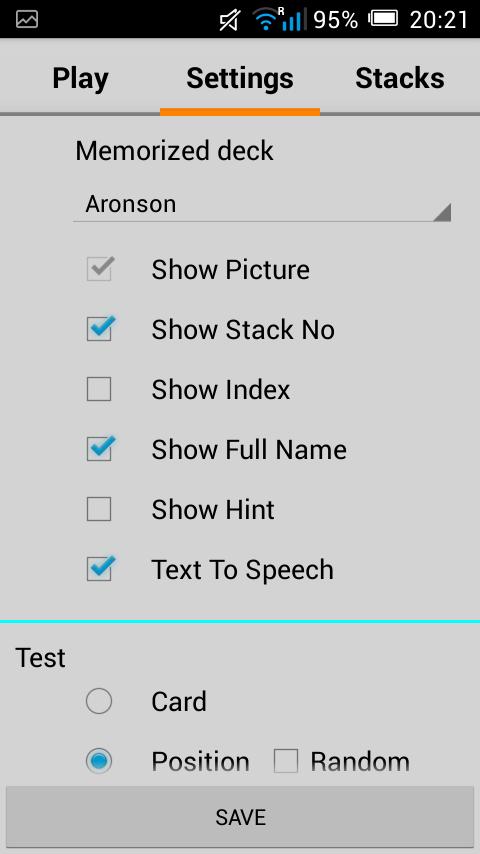
Task: Disable the Text To Speech checkbox
Action: [x=100, y=569]
